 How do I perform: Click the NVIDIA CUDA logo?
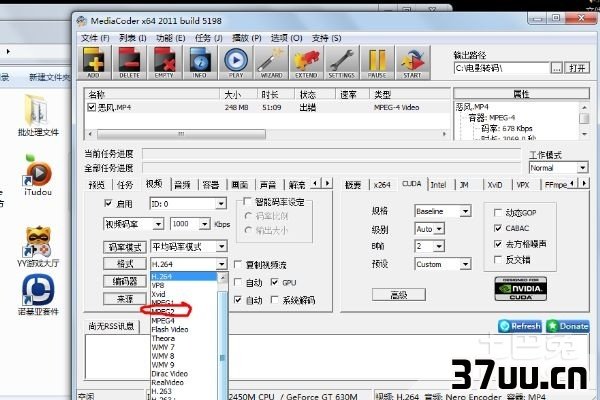520,289
